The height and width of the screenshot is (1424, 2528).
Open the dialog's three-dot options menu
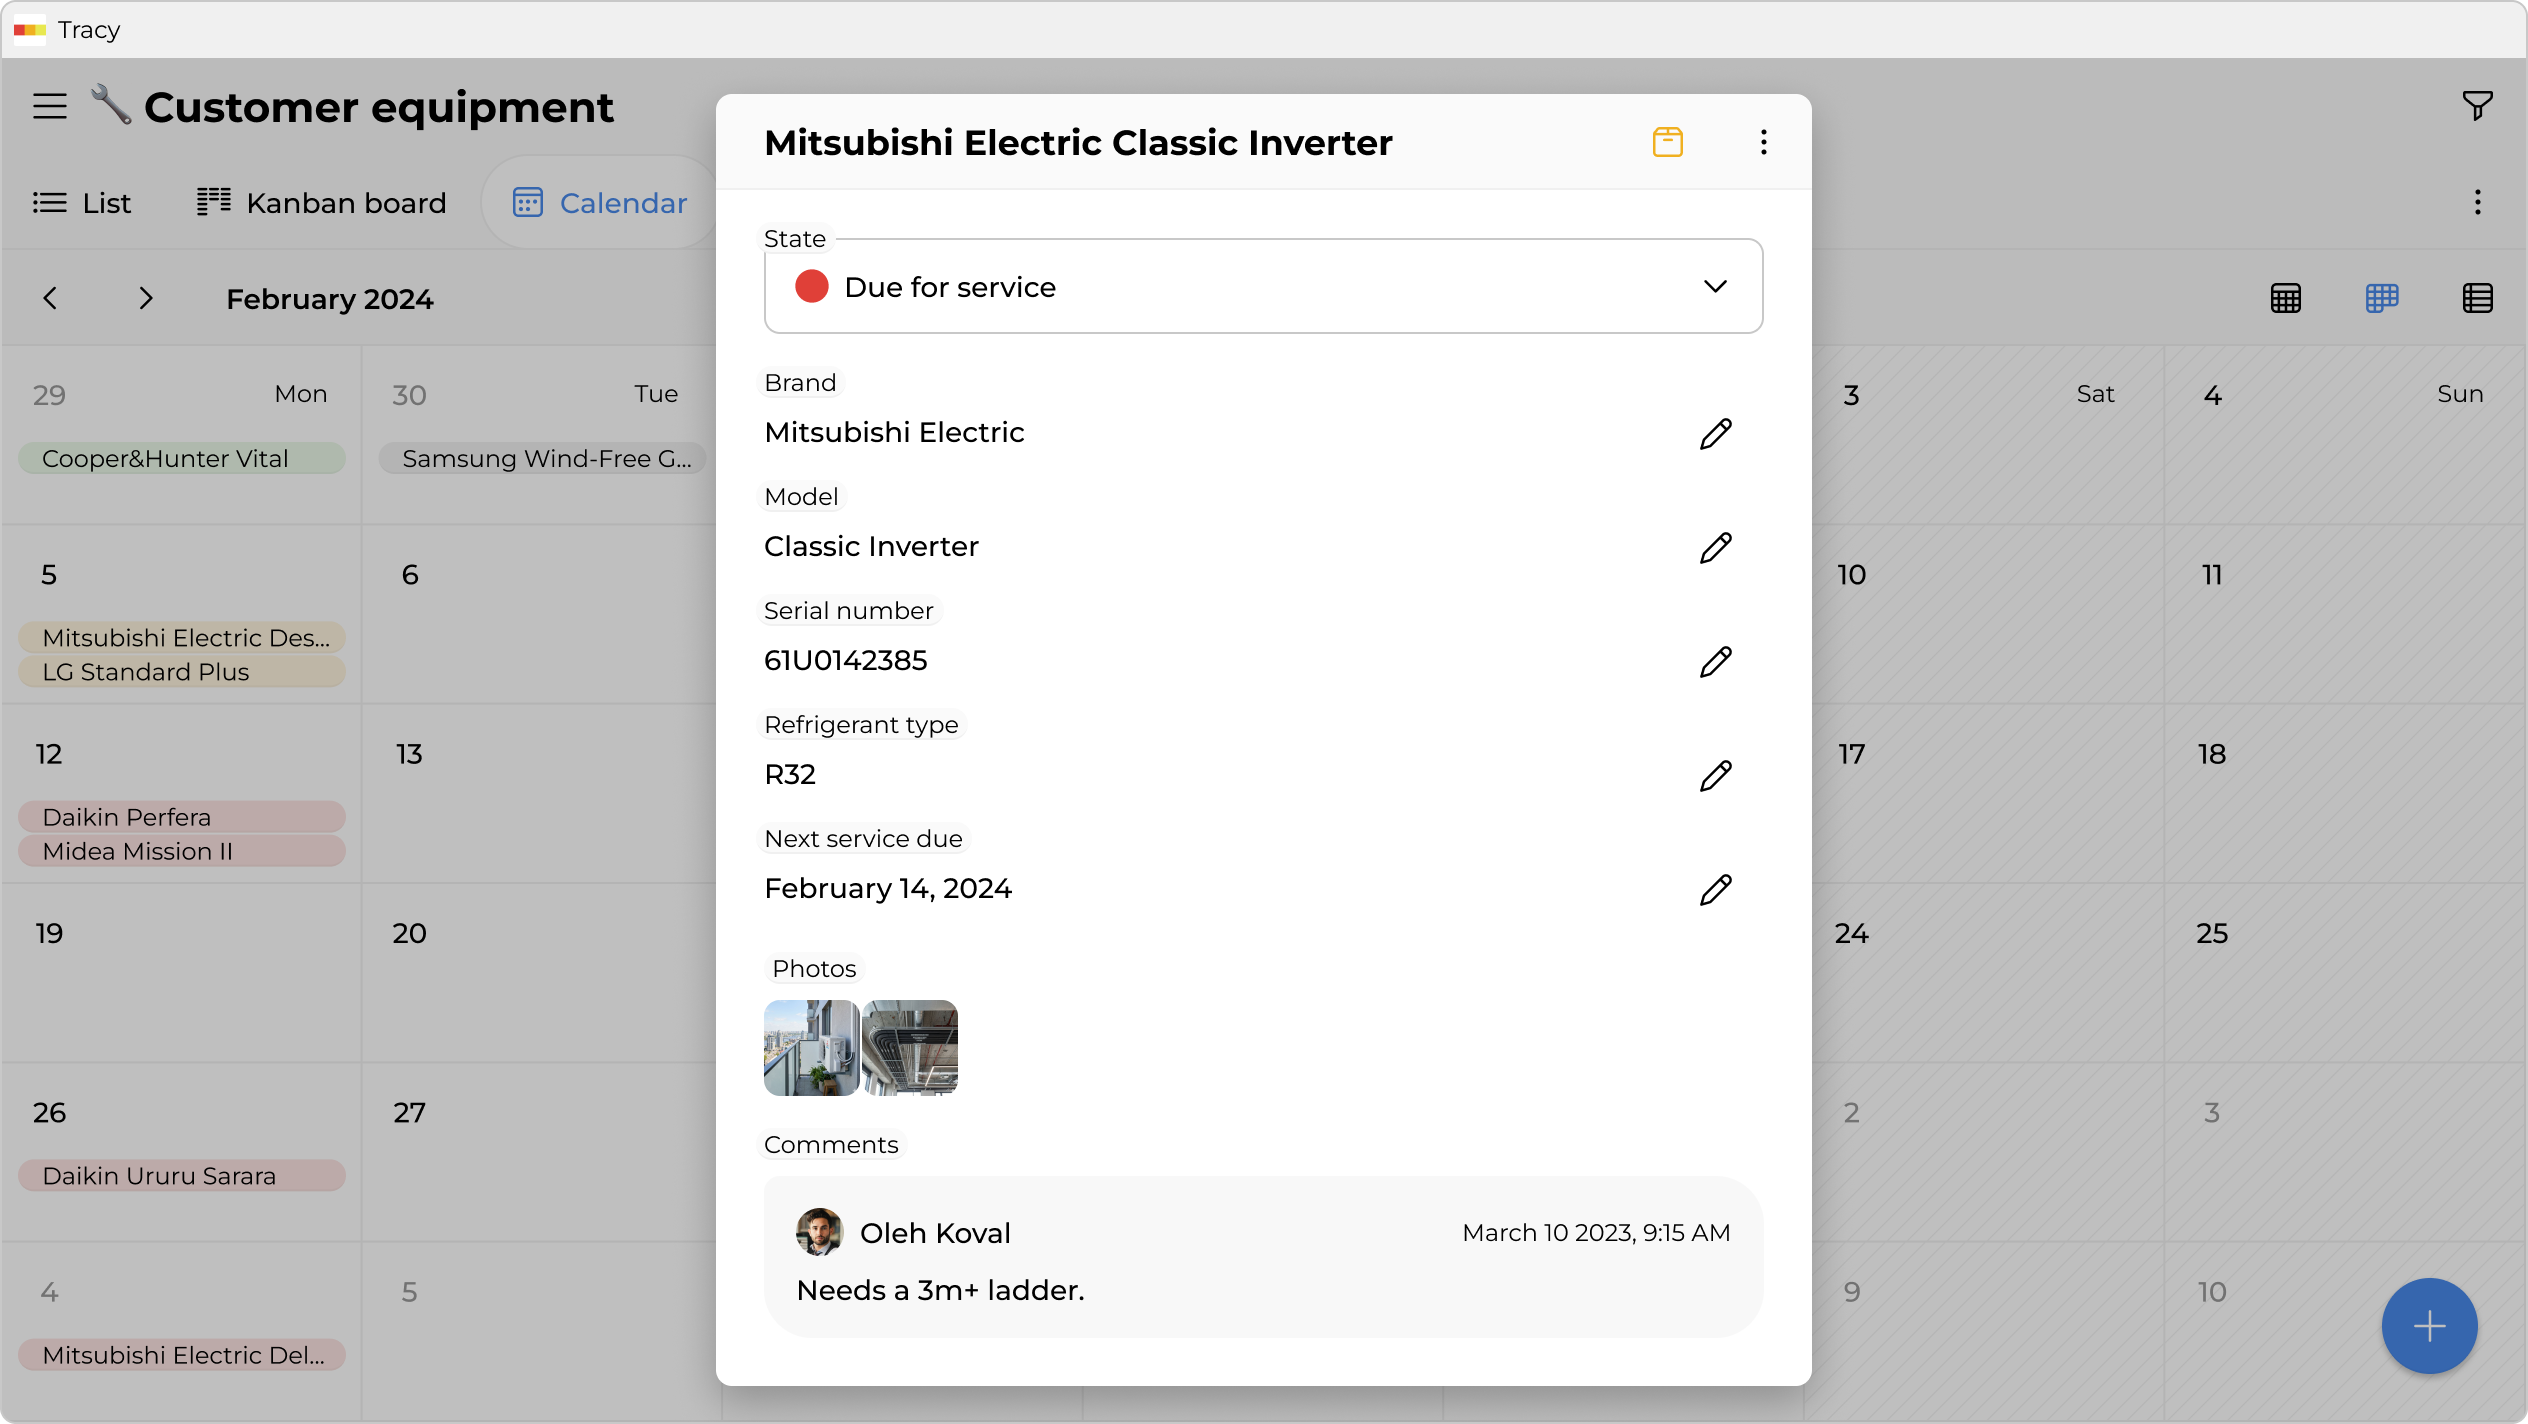1763,142
